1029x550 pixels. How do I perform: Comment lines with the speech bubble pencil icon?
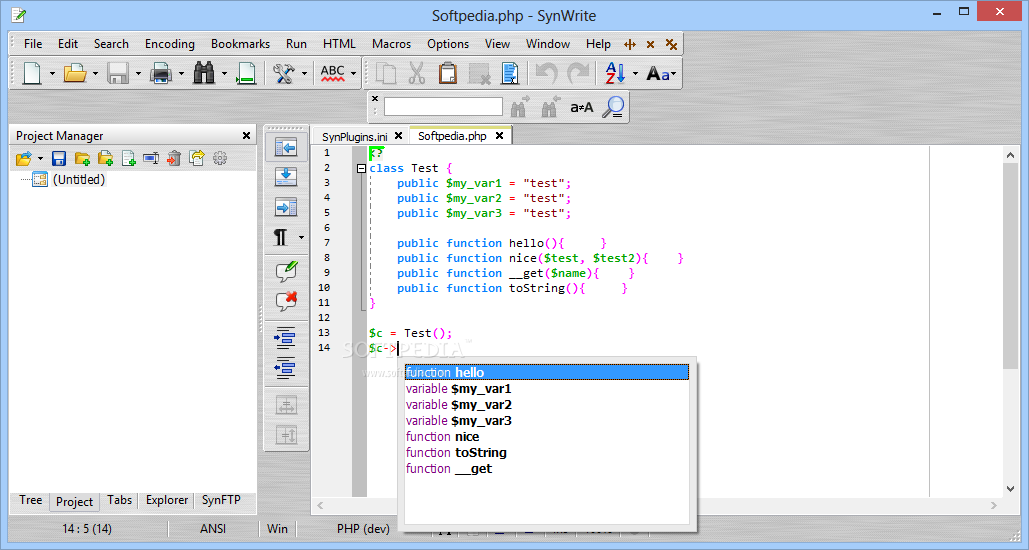tap(286, 271)
